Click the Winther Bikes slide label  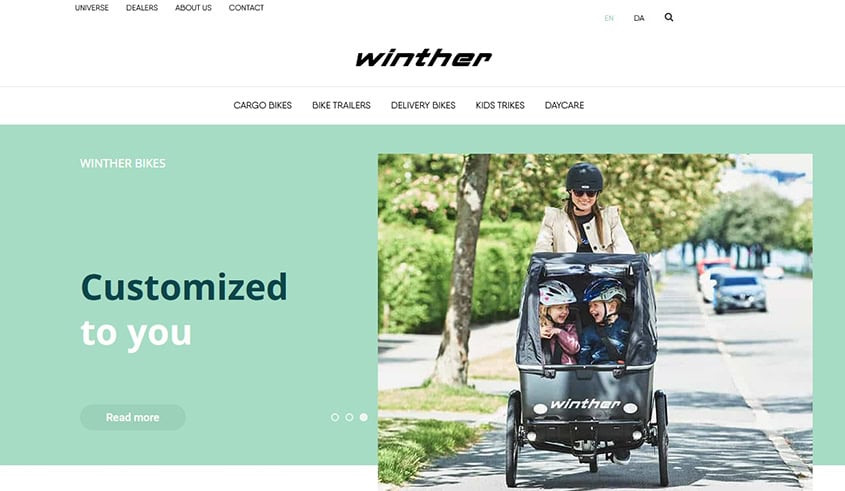click(x=123, y=163)
